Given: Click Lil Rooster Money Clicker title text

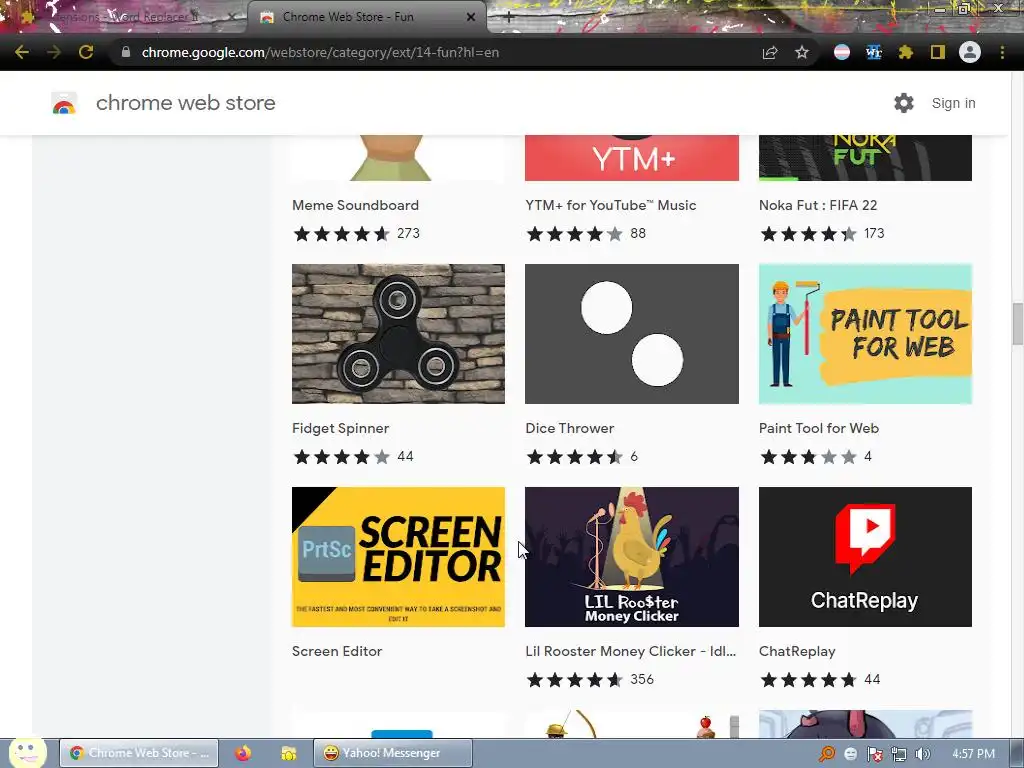Looking at the screenshot, I should click(630, 651).
